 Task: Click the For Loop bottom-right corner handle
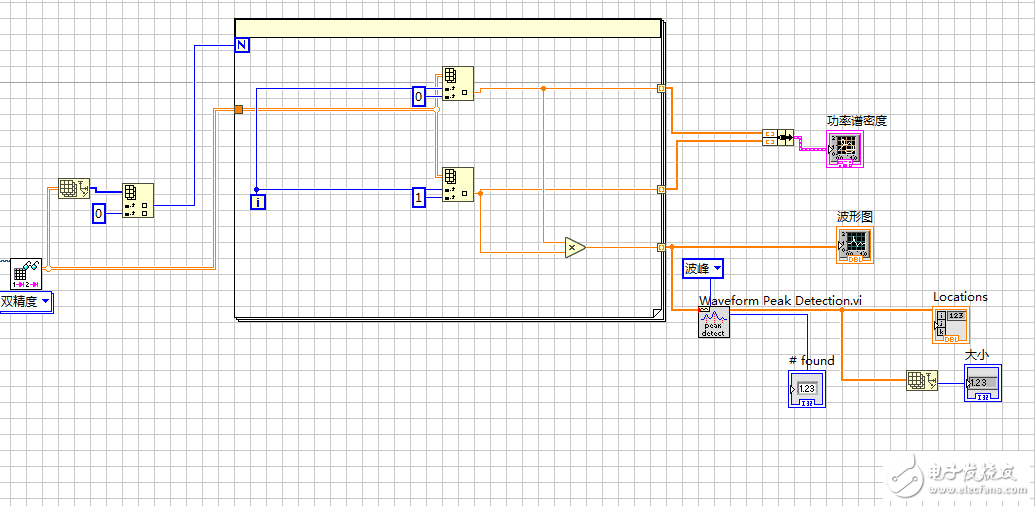(655, 313)
